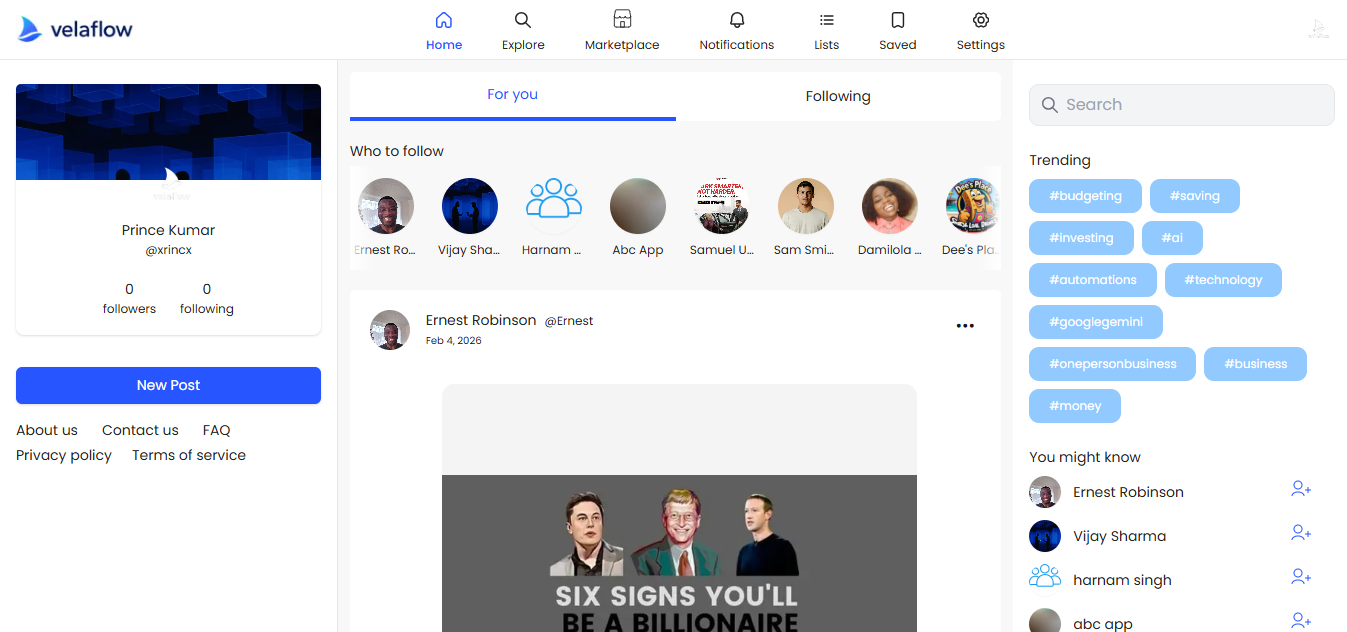Open Sam Smith's avatar in Who to follow
This screenshot has width=1347, height=632.
(x=805, y=206)
